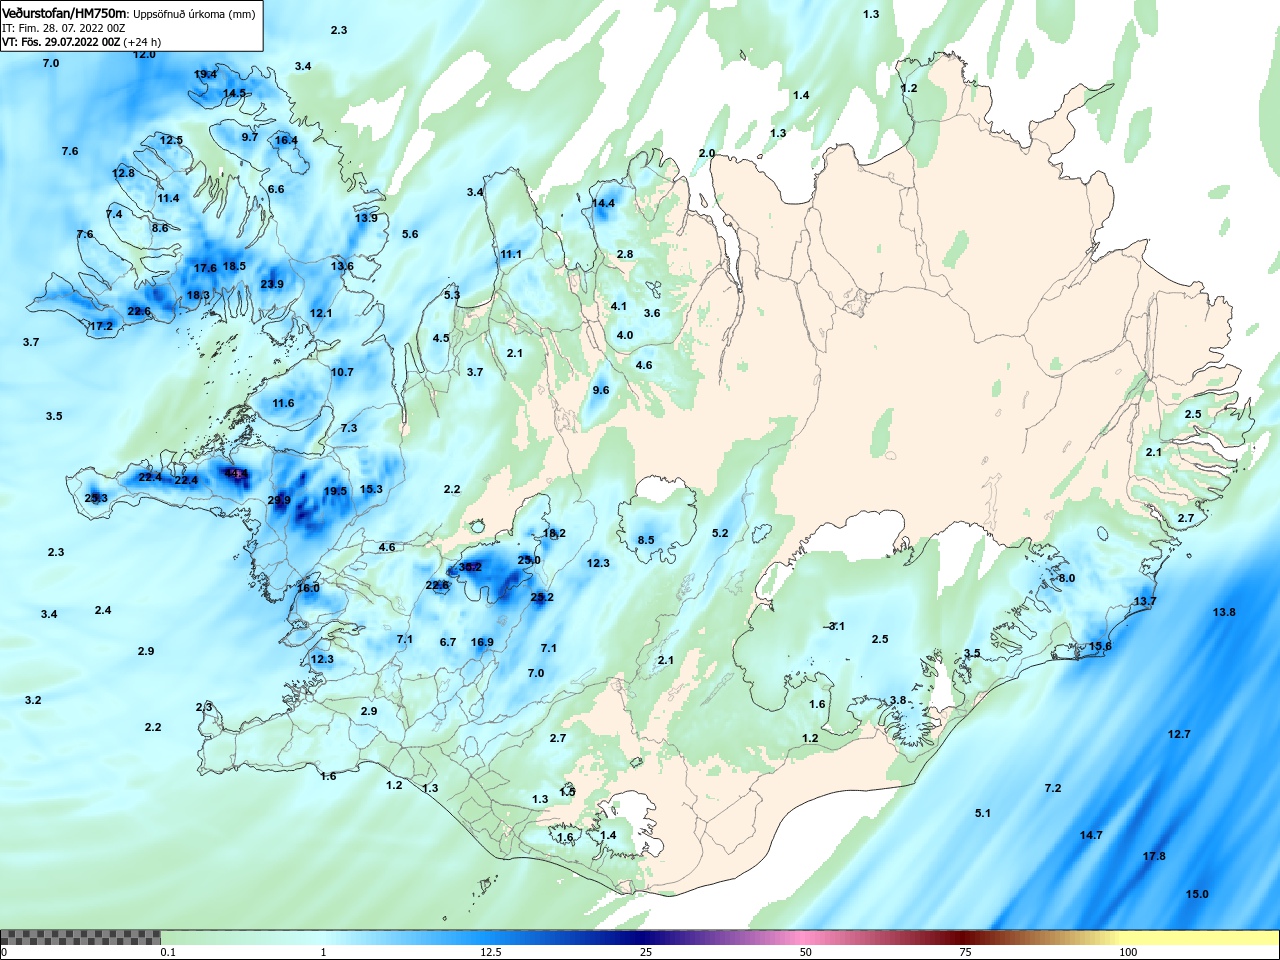Click the 7.3 precipitation value

(x=348, y=428)
